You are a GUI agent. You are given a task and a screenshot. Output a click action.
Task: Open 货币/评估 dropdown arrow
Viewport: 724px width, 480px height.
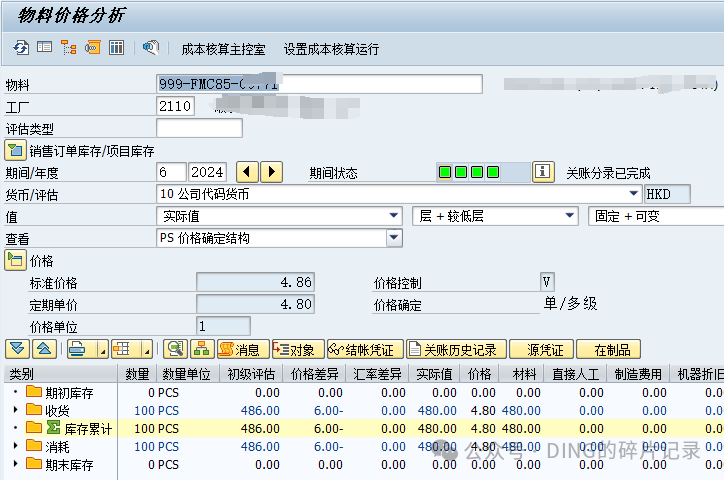pos(634,193)
